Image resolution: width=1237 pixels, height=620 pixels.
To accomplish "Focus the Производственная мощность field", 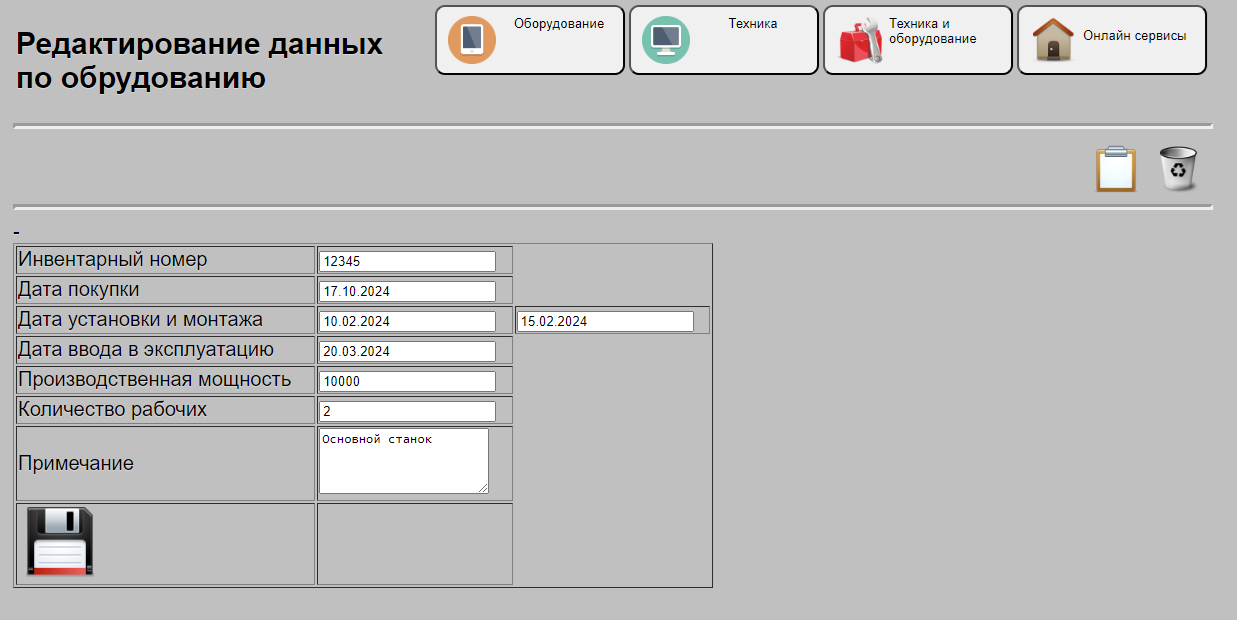I will [x=407, y=381].
